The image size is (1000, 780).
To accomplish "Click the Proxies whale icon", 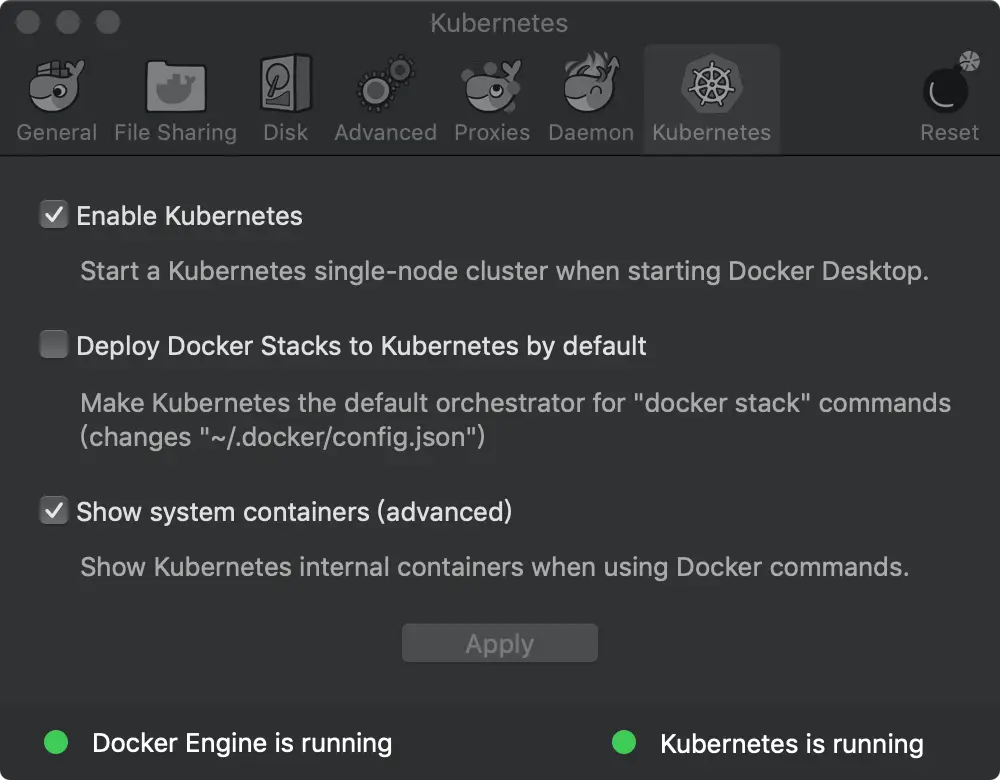I will (x=492, y=90).
